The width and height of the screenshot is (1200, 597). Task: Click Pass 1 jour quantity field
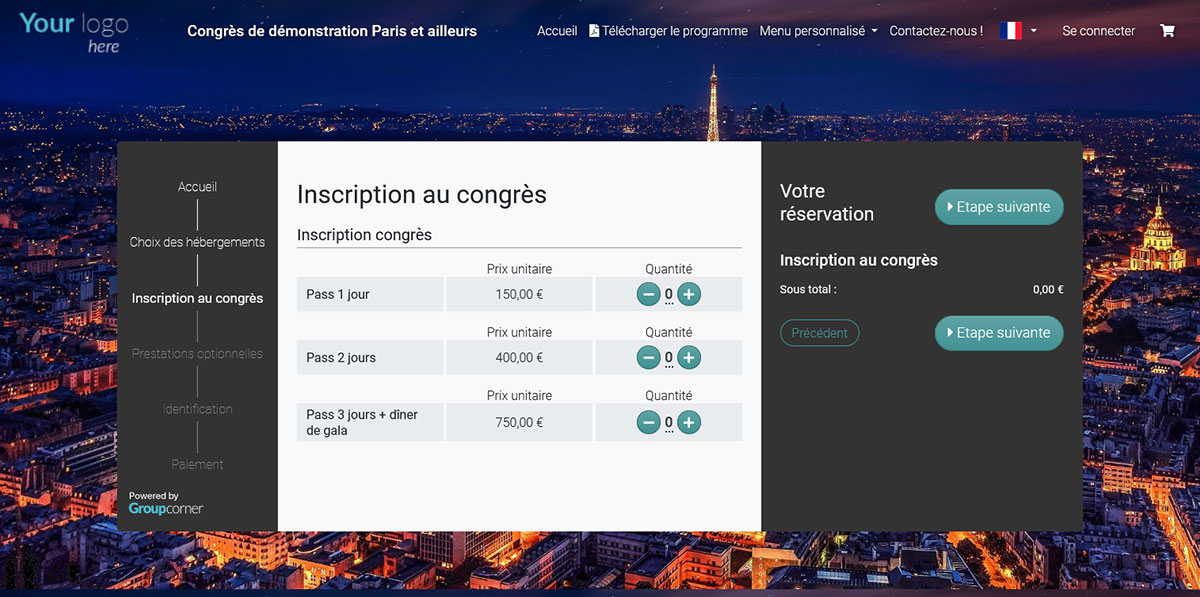pos(669,295)
